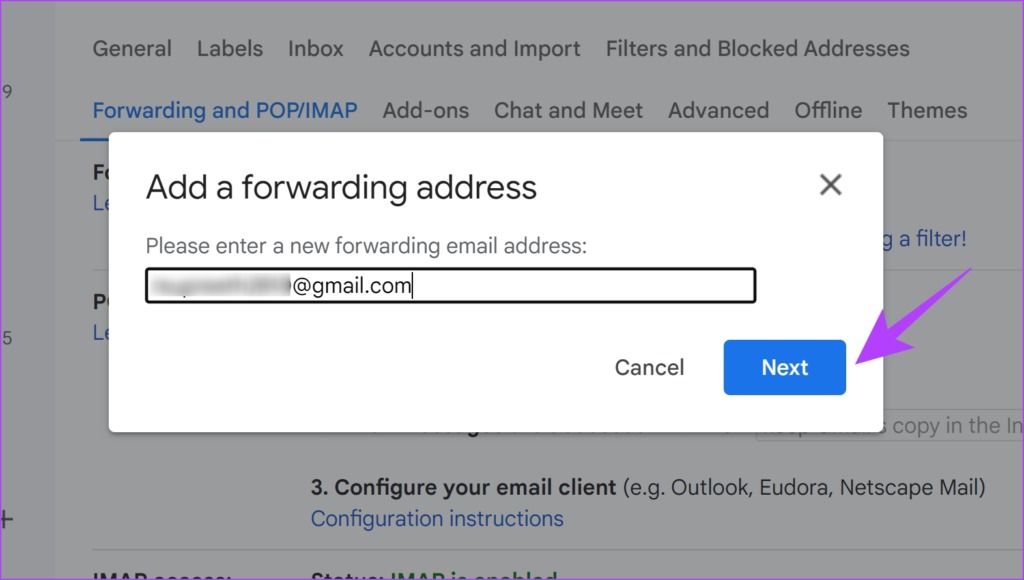Image resolution: width=1024 pixels, height=580 pixels.
Task: Select the Forwarding and POP/IMAP tab
Action: click(224, 111)
